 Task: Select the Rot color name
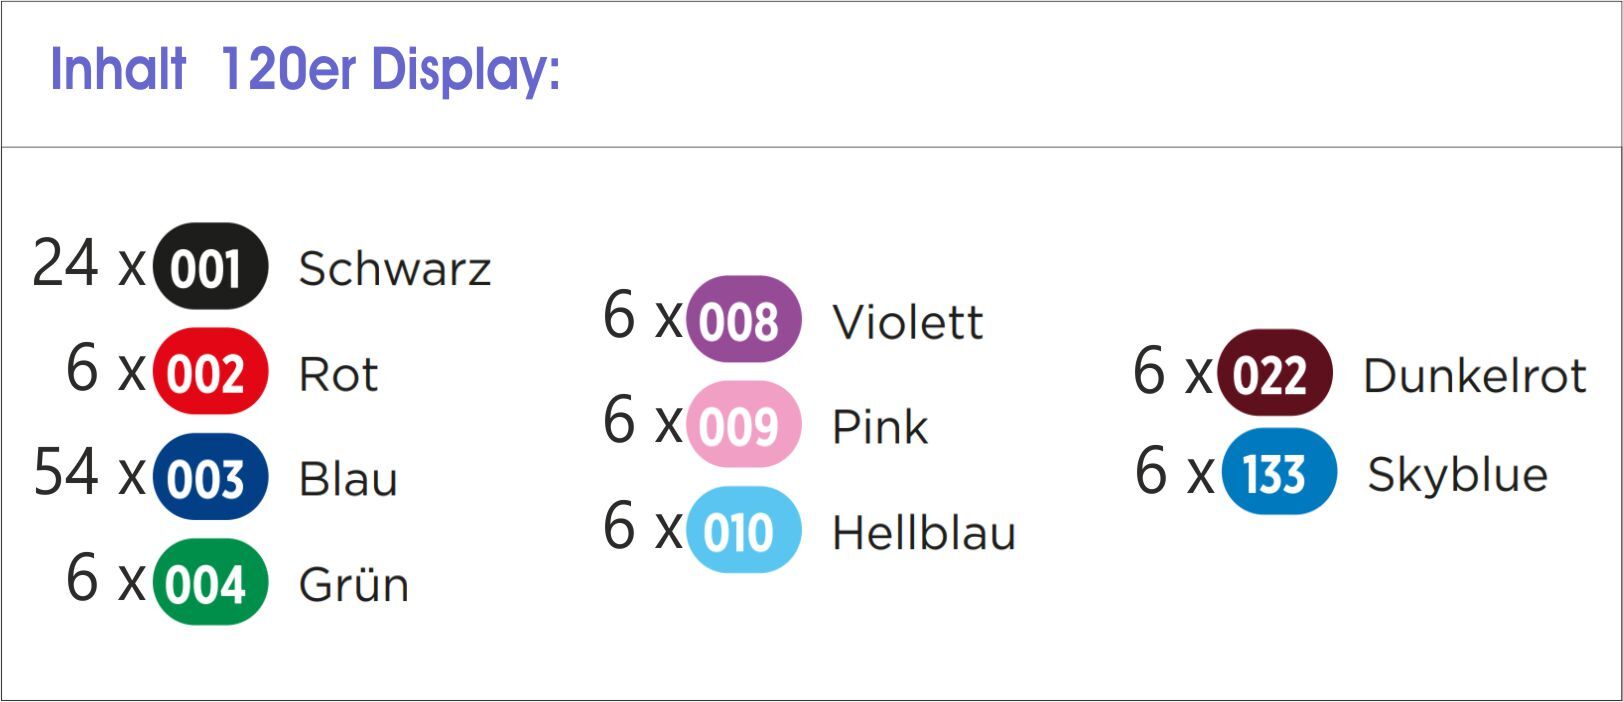click(338, 375)
